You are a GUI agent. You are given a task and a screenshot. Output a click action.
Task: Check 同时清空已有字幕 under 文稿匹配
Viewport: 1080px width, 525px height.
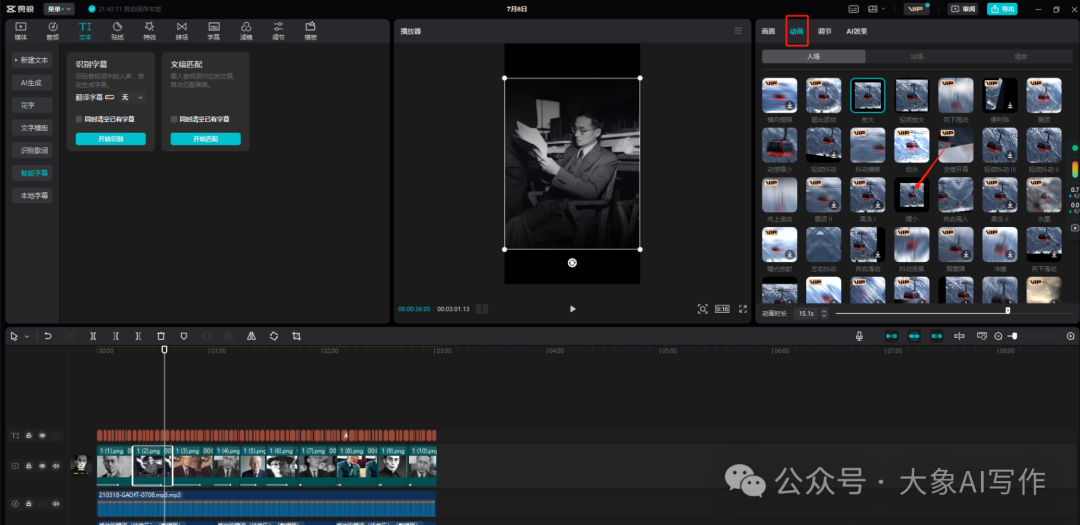click(174, 119)
